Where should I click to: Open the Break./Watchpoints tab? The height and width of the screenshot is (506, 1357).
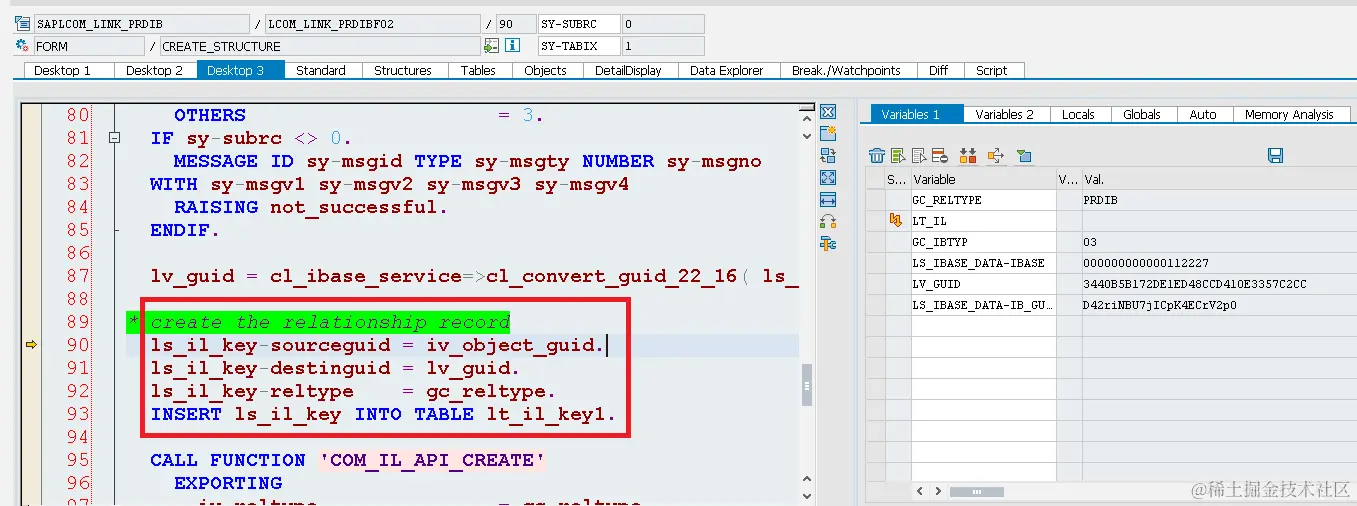click(x=846, y=70)
